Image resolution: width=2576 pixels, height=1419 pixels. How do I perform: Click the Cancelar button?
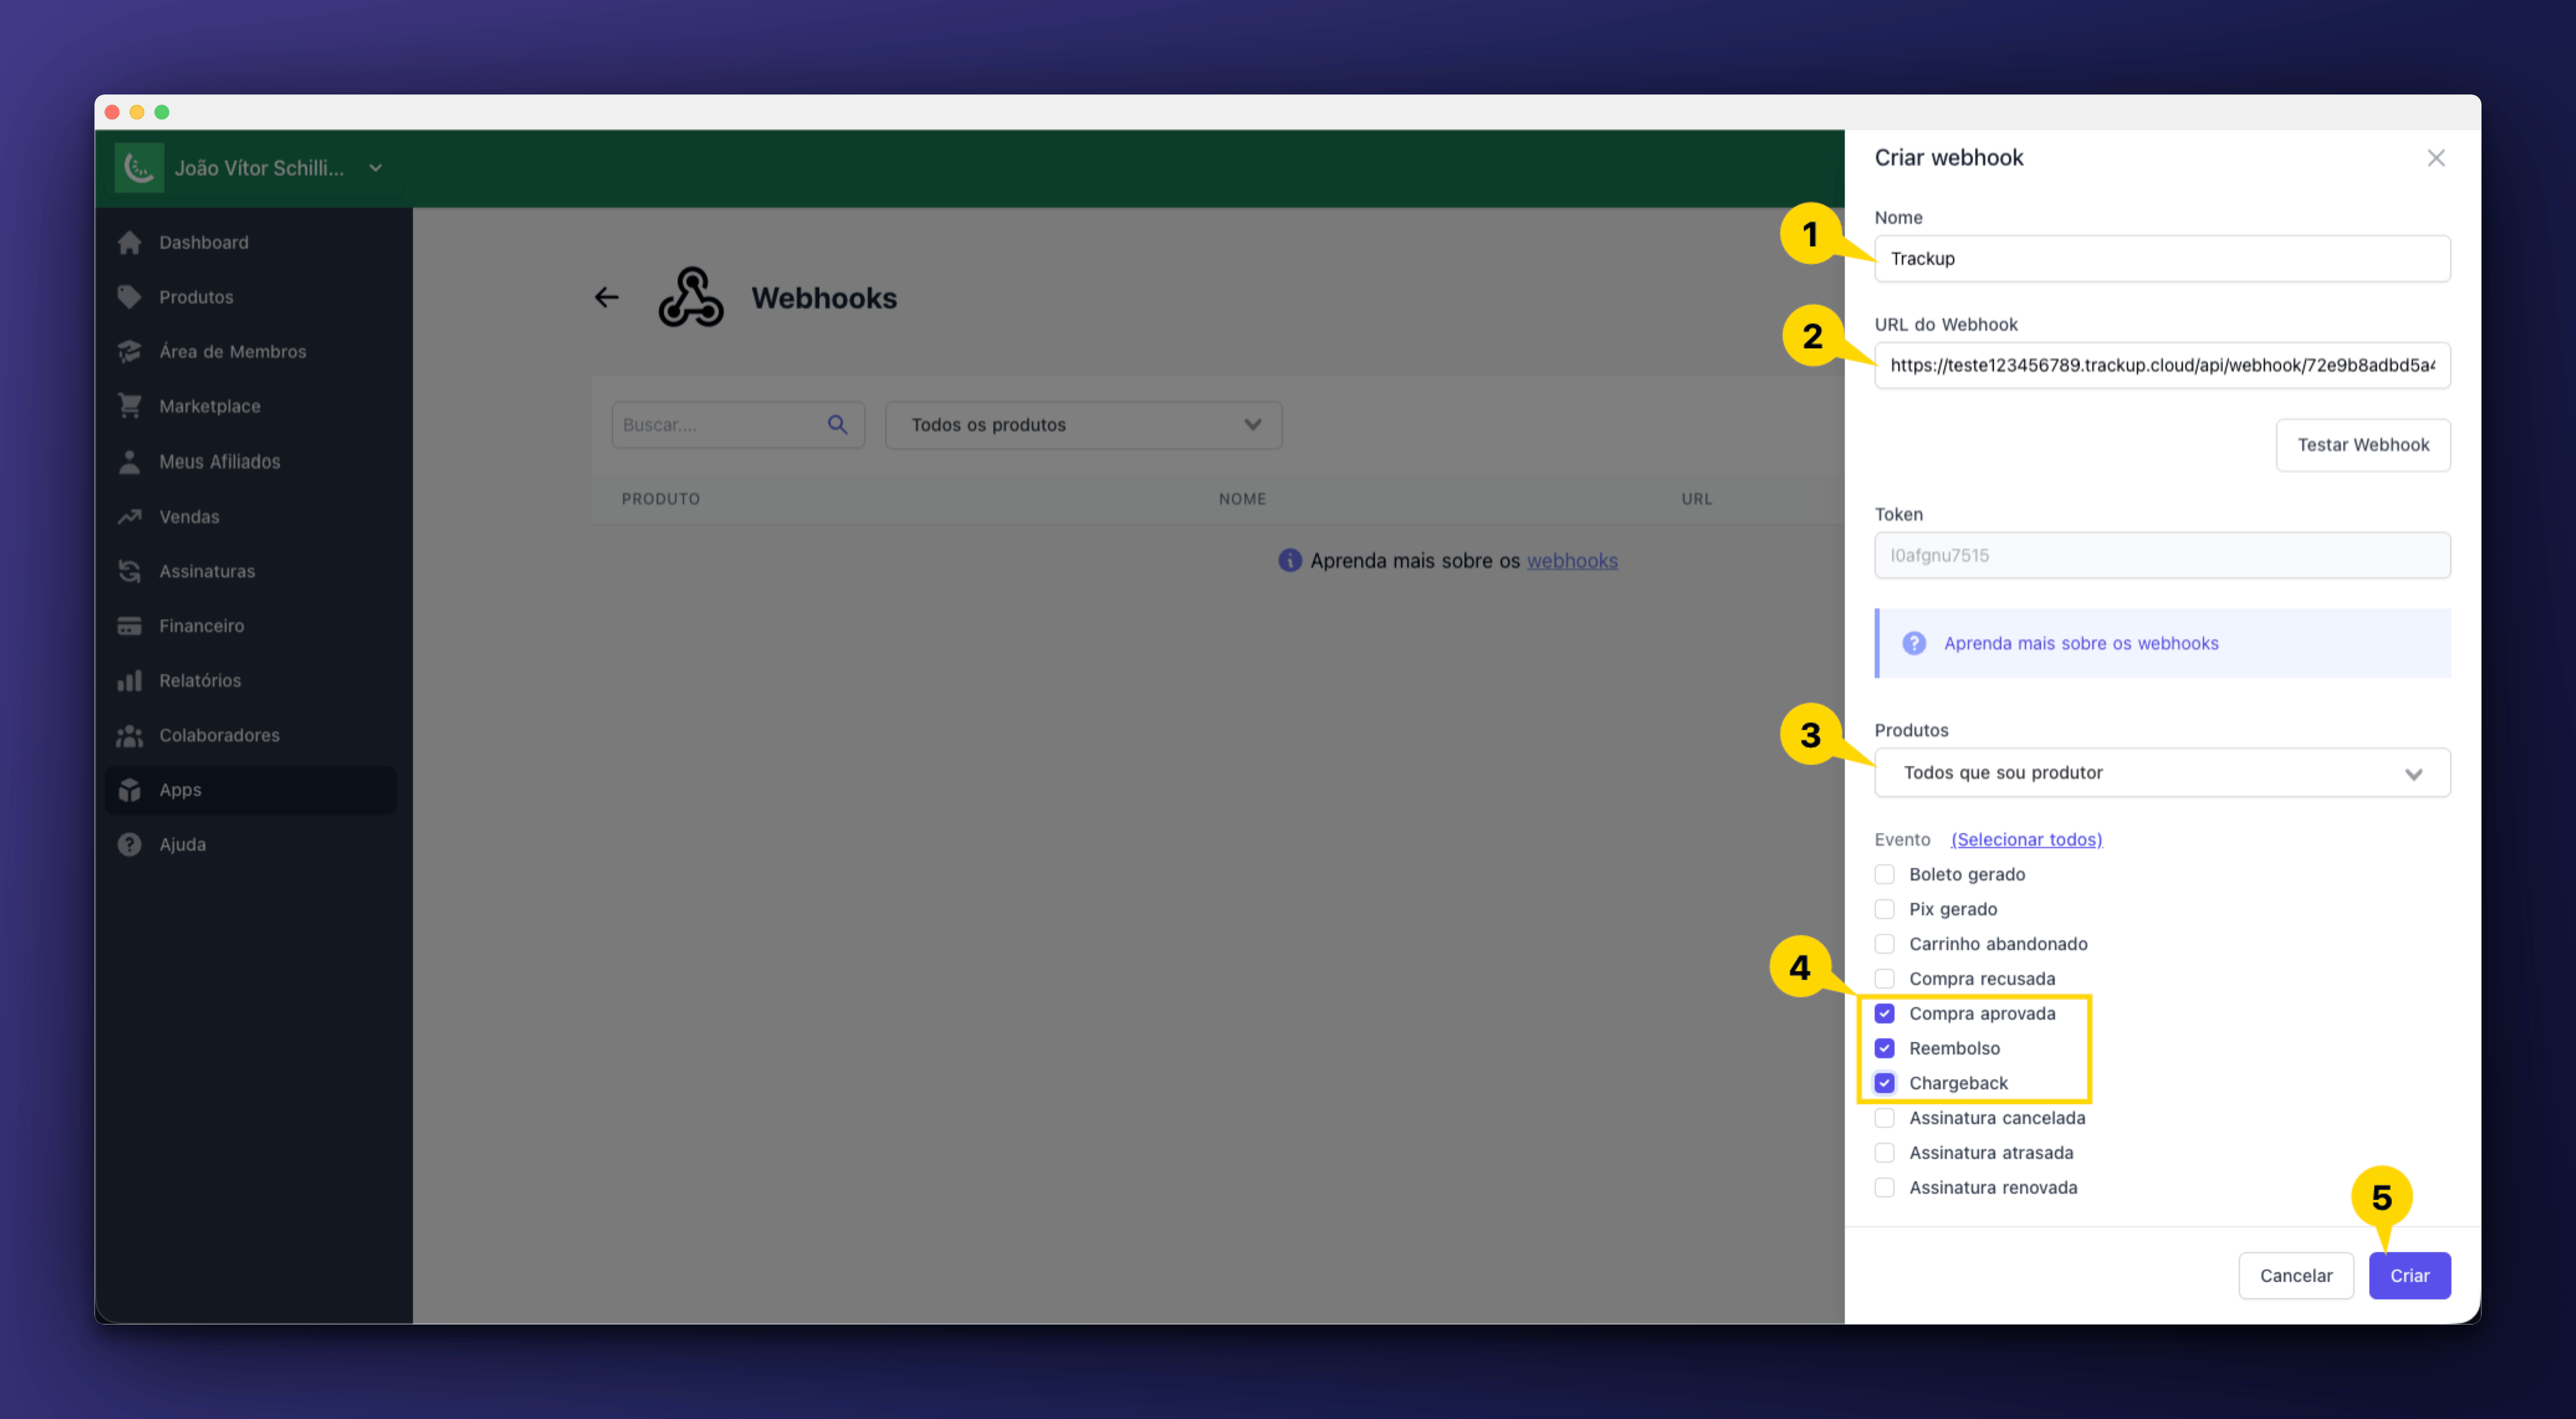click(2296, 1276)
